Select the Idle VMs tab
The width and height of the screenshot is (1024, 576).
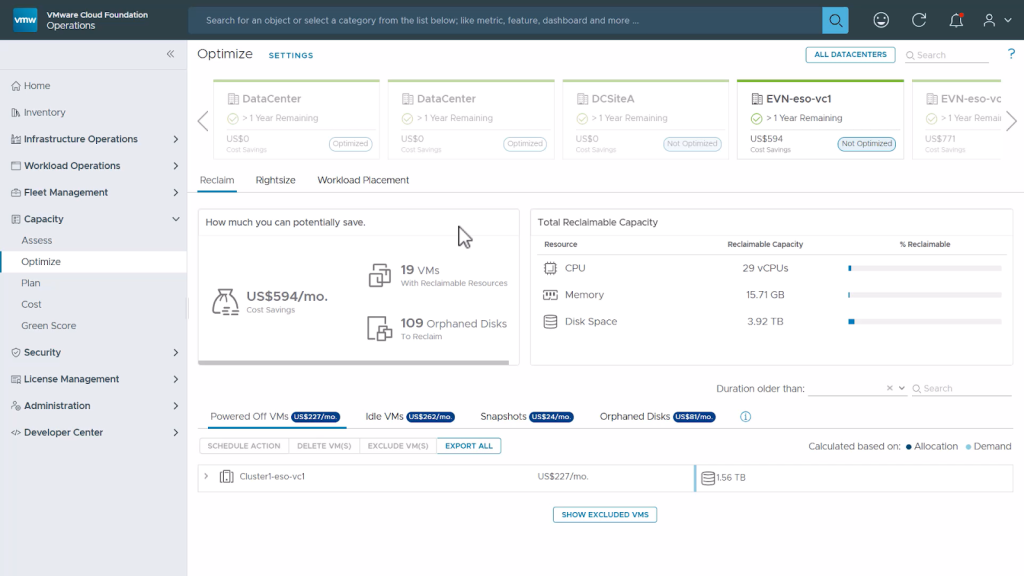coord(385,417)
